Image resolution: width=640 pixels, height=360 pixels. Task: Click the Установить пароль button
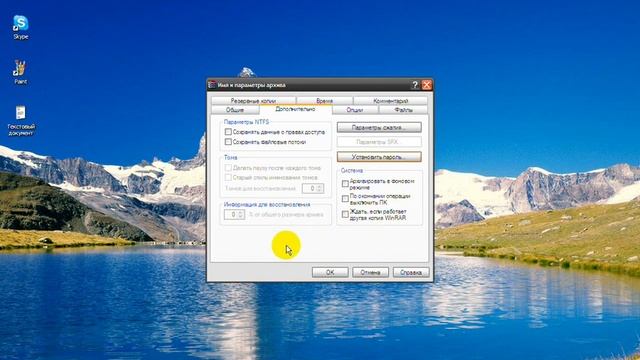click(379, 157)
